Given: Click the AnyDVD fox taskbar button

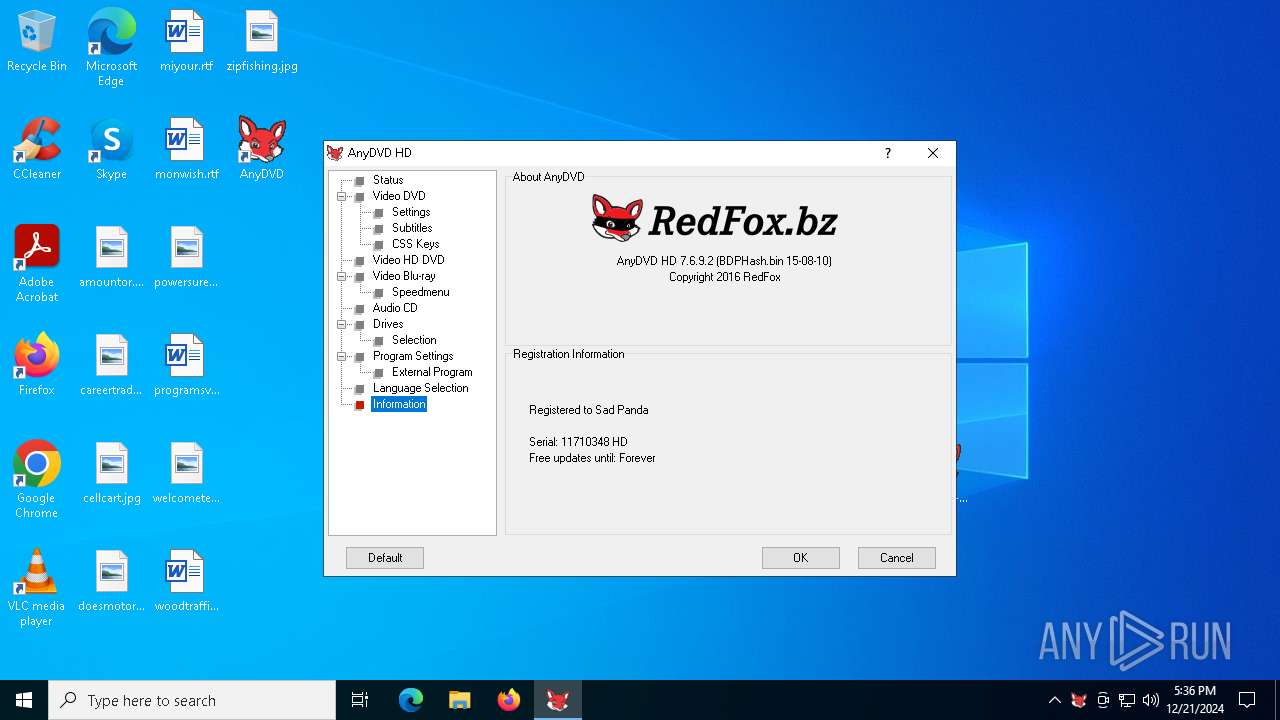Looking at the screenshot, I should [558, 700].
